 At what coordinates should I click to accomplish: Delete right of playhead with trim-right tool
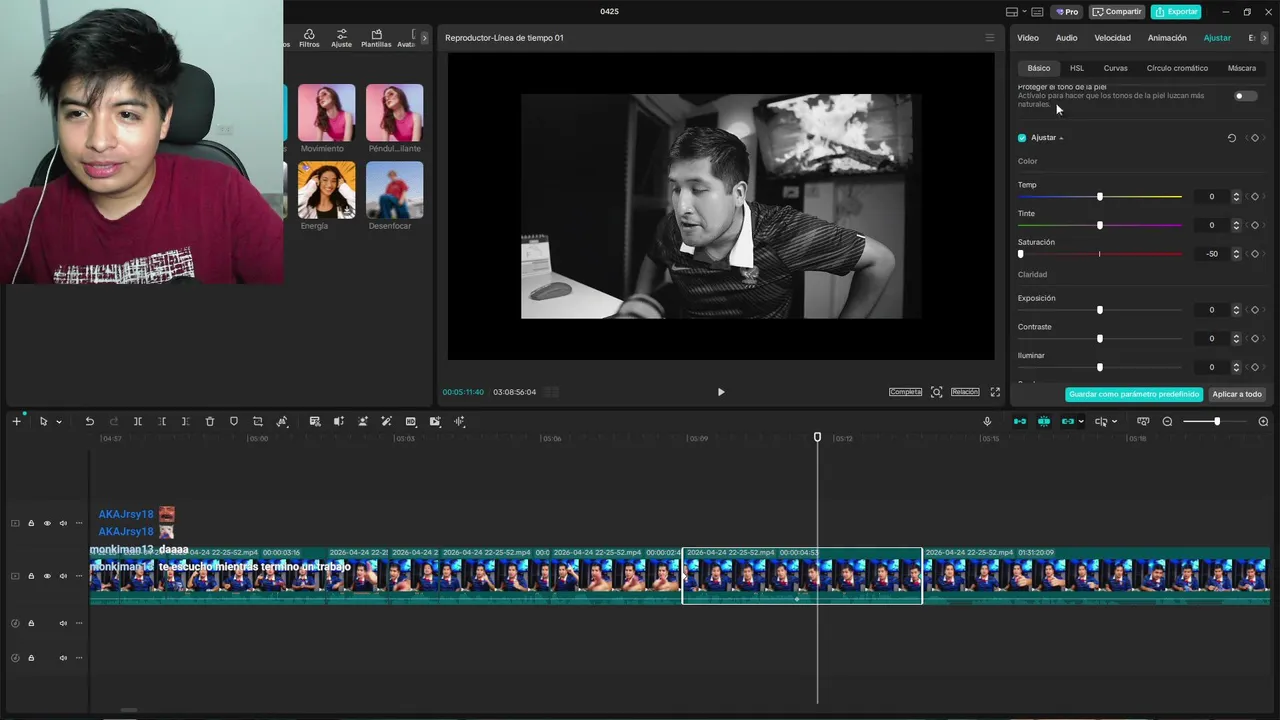(186, 422)
